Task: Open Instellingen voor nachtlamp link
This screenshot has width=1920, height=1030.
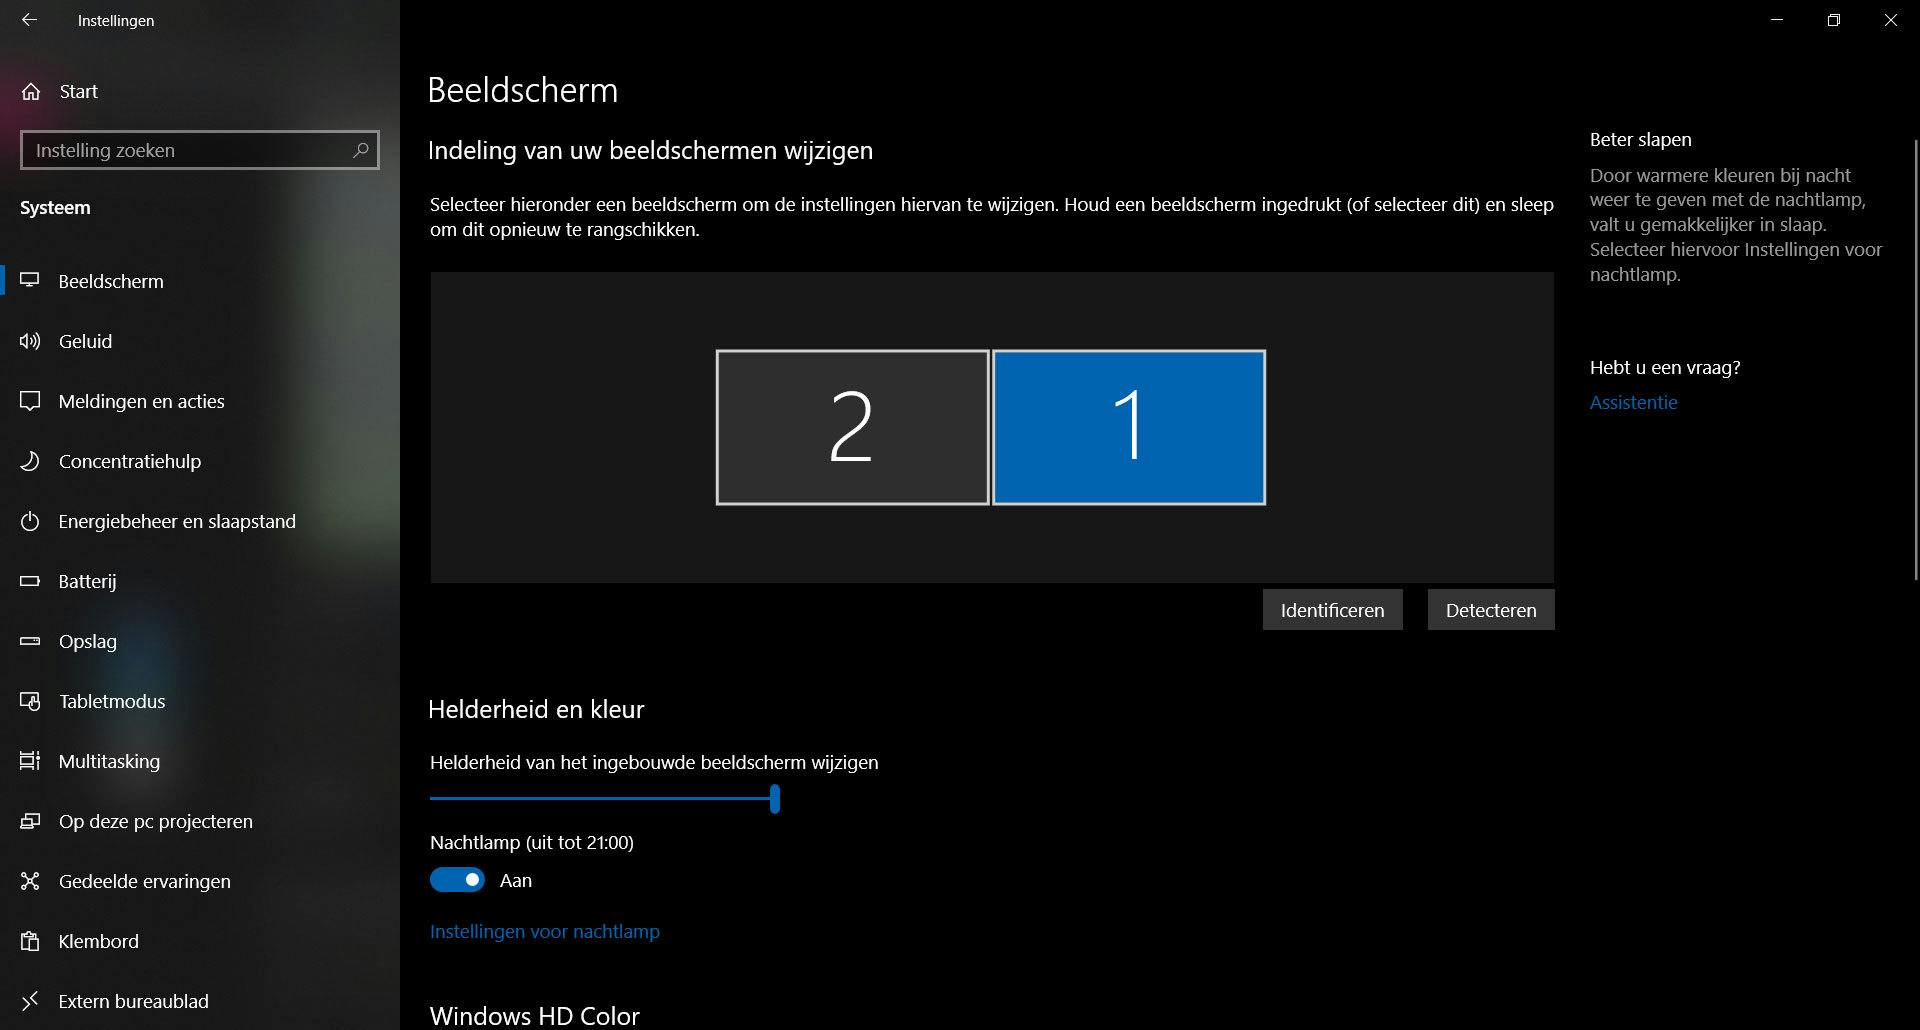Action: pyautogui.click(x=545, y=931)
